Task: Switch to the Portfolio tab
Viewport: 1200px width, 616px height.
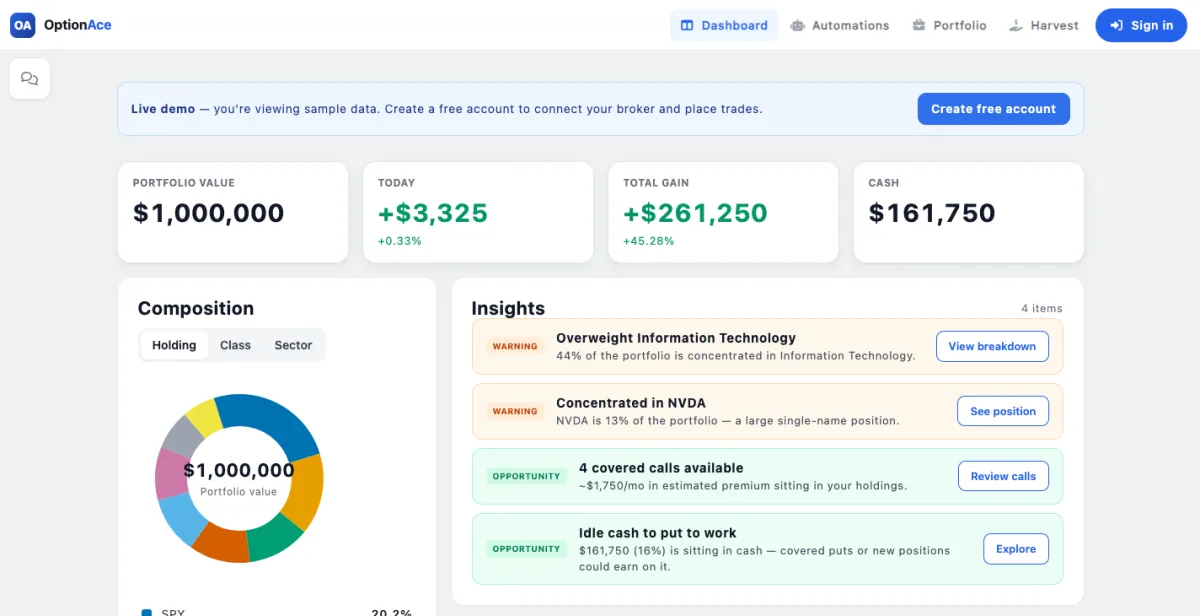Action: click(949, 25)
